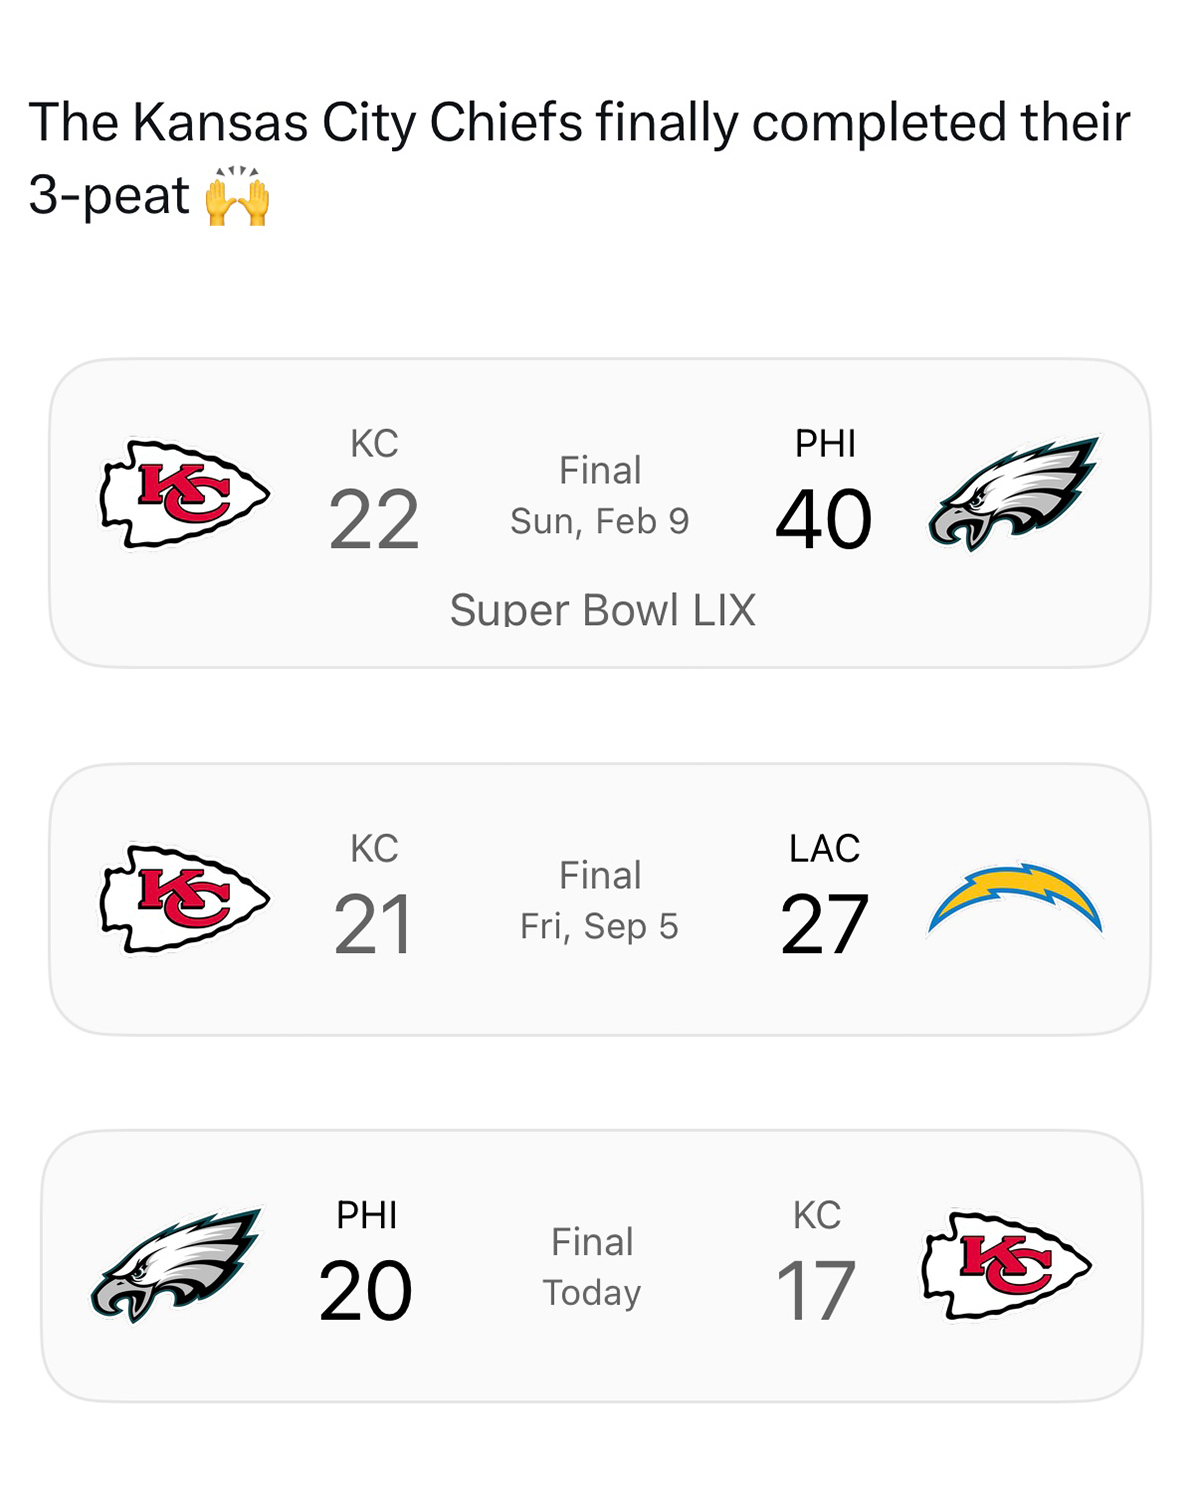Screen dimensions: 1200x1500
Task: Open the Super Bowl LIX label
Action: (x=602, y=610)
